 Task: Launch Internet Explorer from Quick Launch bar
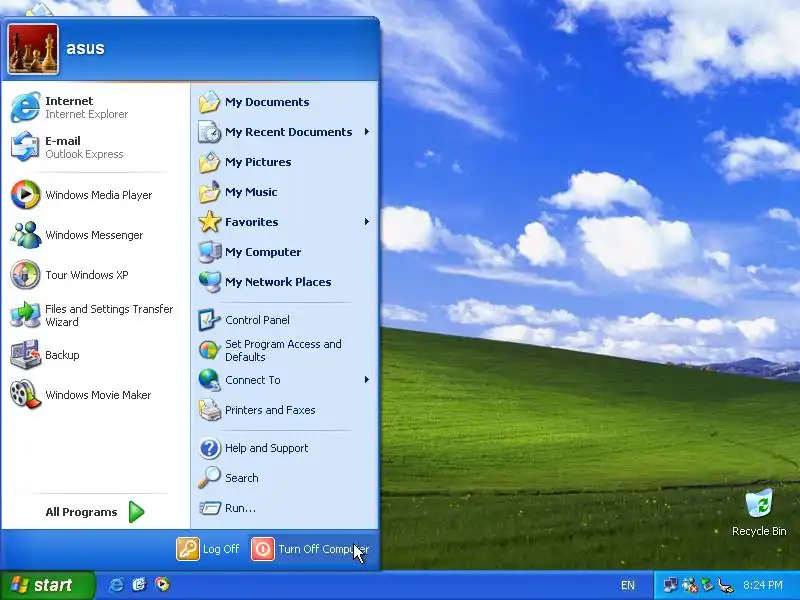pos(116,585)
